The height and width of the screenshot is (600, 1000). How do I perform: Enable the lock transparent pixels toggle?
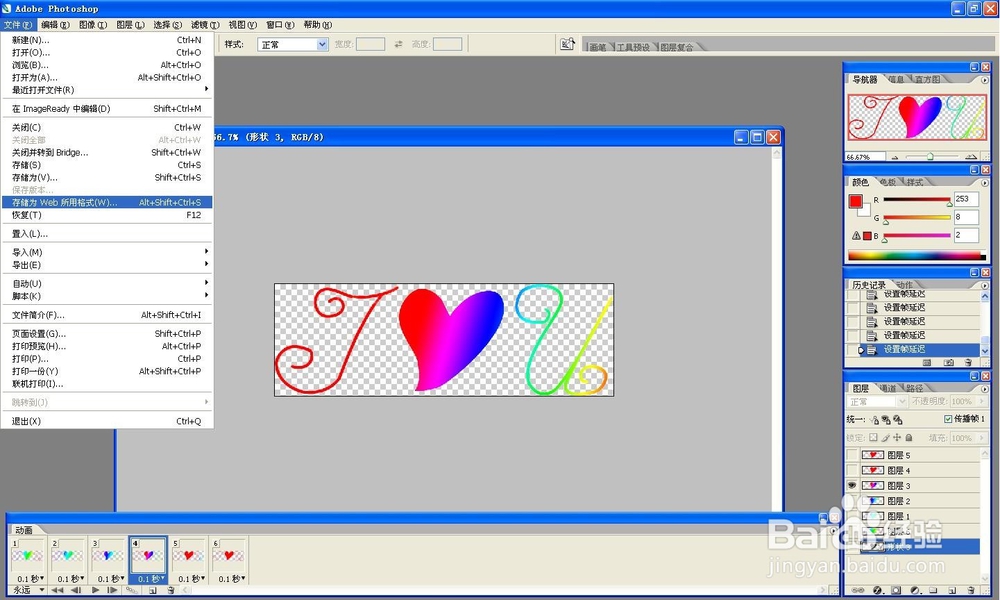873,437
